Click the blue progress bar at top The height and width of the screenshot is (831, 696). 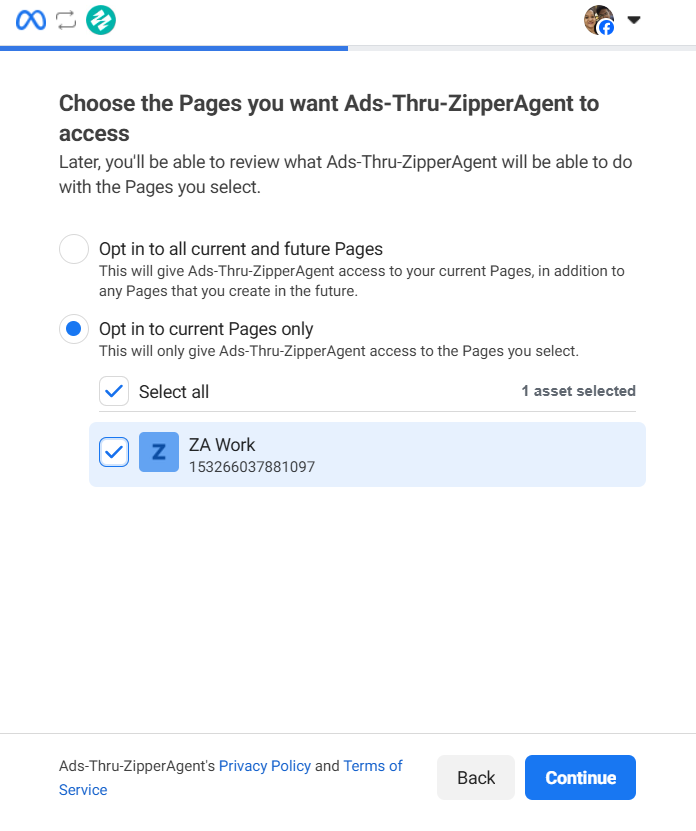174,47
